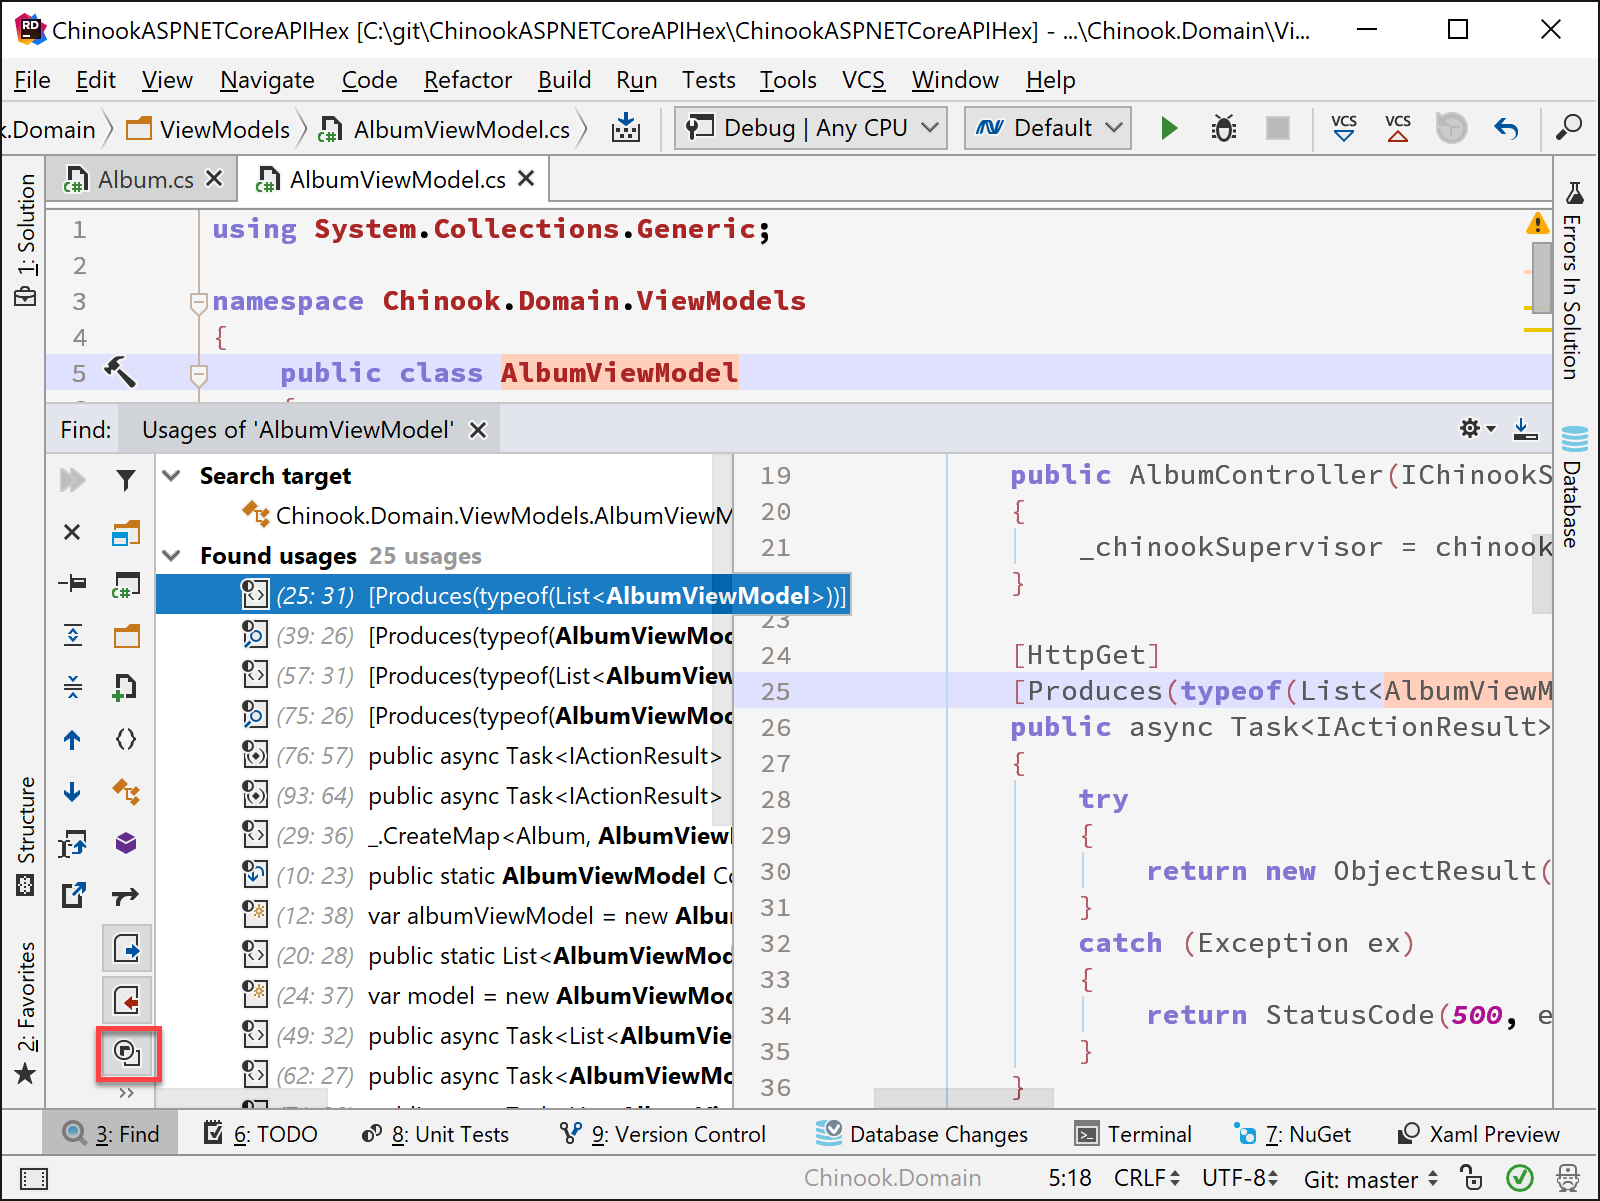Image resolution: width=1600 pixels, height=1201 pixels.
Task: Open the Terminal tool window
Action: pyautogui.click(x=1133, y=1134)
